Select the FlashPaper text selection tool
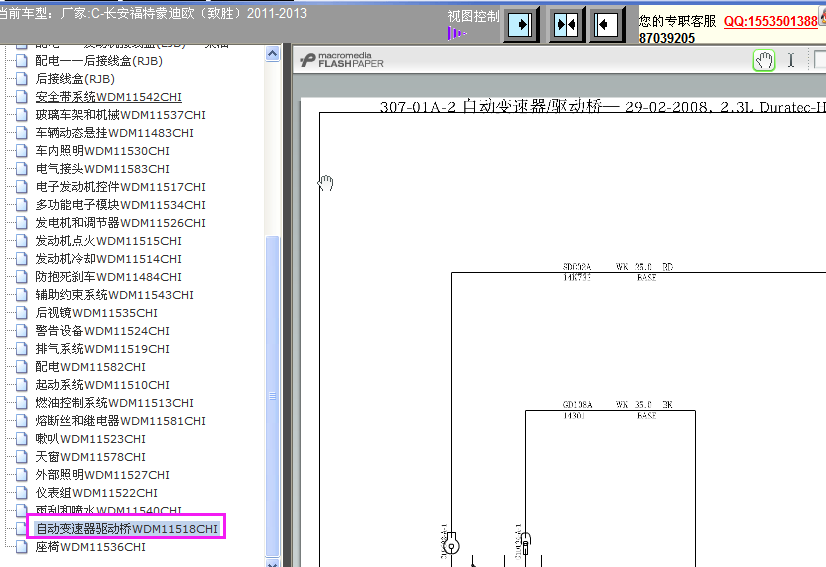This screenshot has width=826, height=567. [x=791, y=61]
